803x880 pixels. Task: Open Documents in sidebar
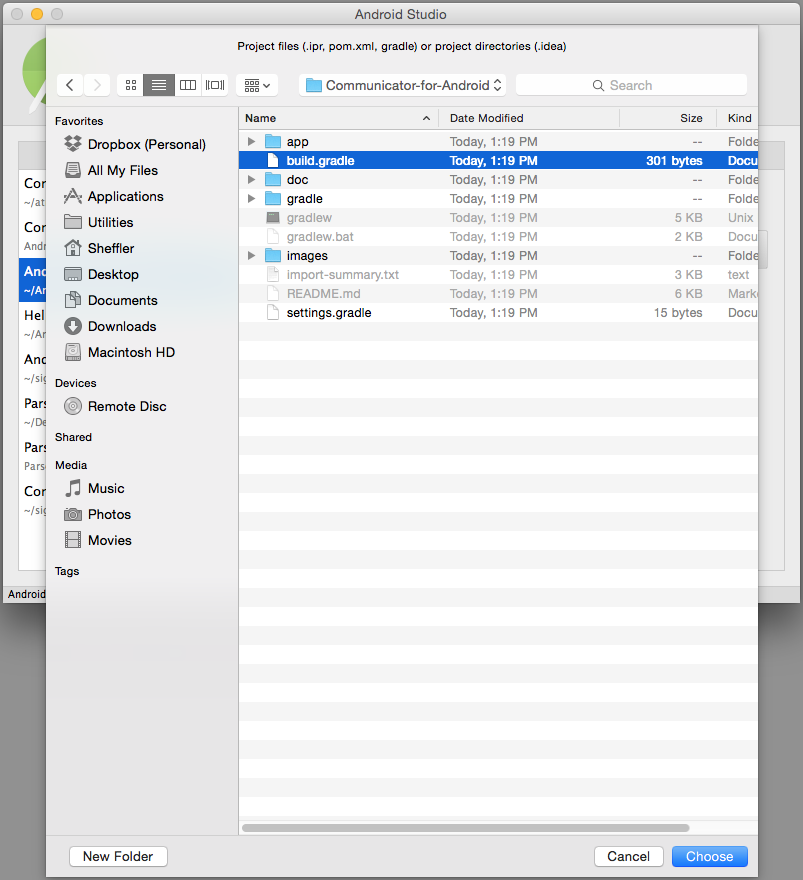(x=111, y=300)
